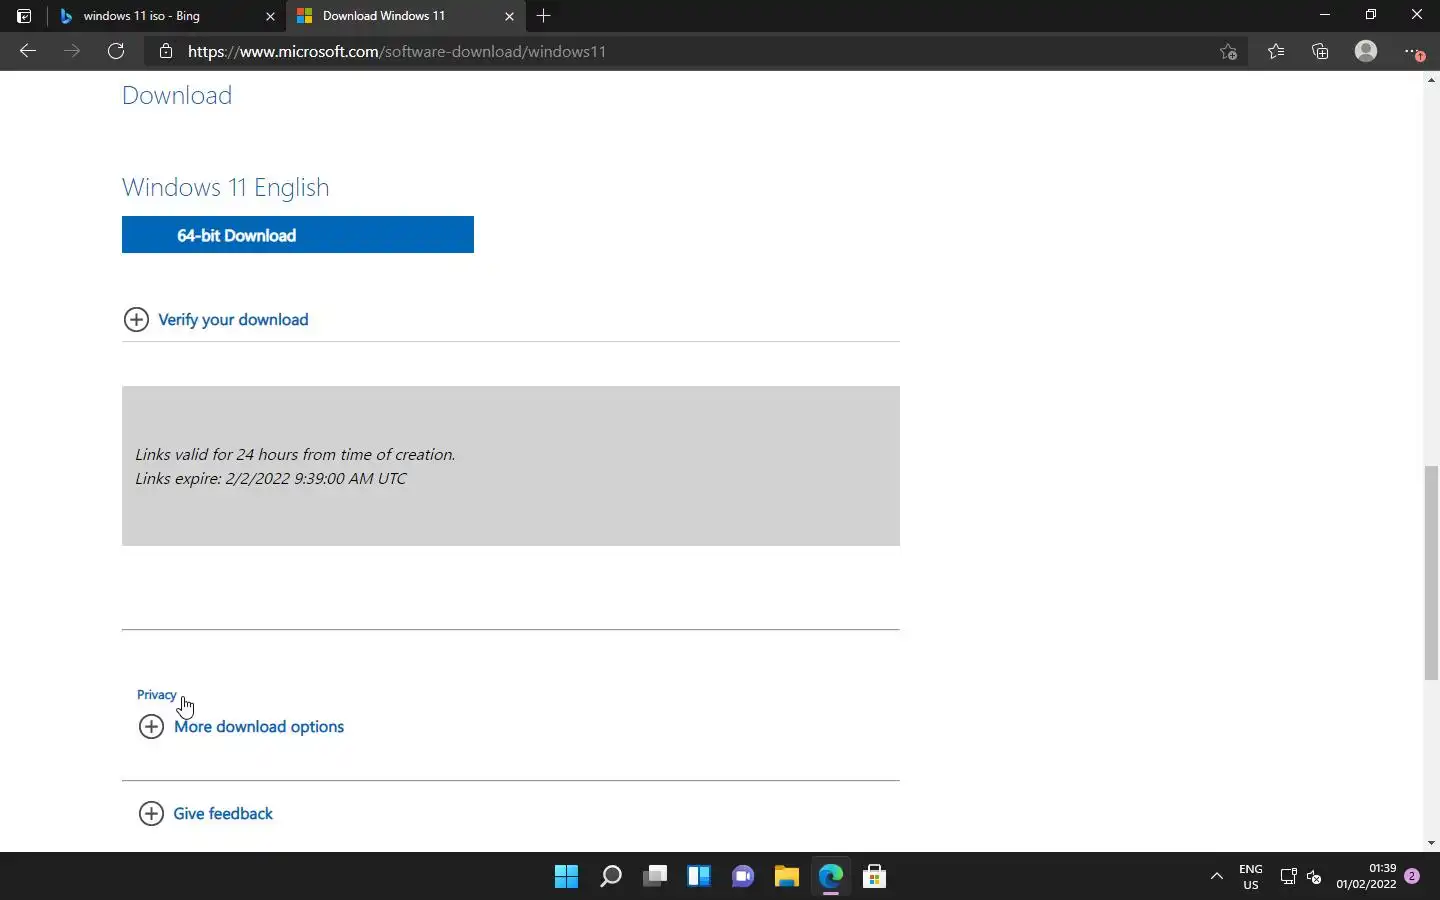Expand the 'Verify your download' section
Screen dimensions: 1440x900
(233, 320)
